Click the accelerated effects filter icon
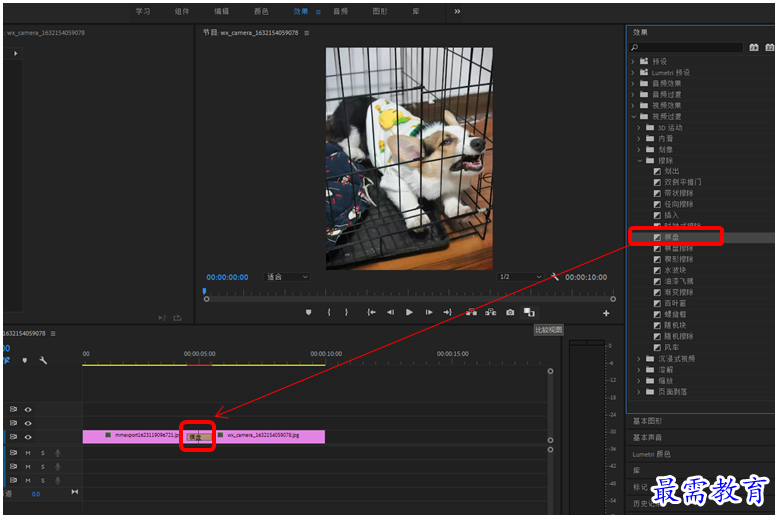Viewport: 775px width, 522px height. click(754, 47)
